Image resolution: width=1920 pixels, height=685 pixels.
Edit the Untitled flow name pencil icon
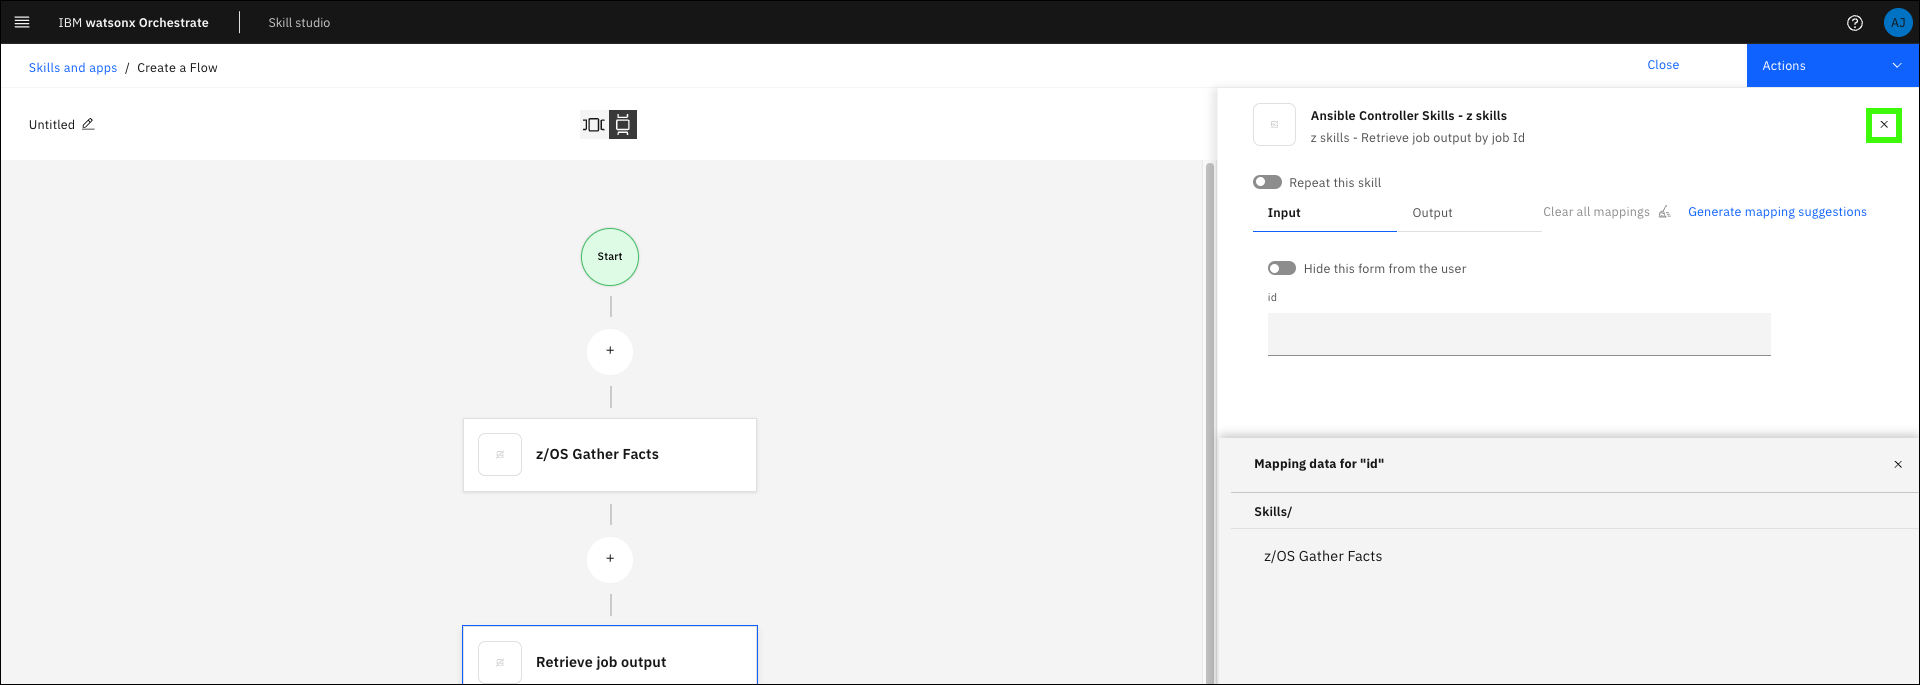tap(88, 124)
